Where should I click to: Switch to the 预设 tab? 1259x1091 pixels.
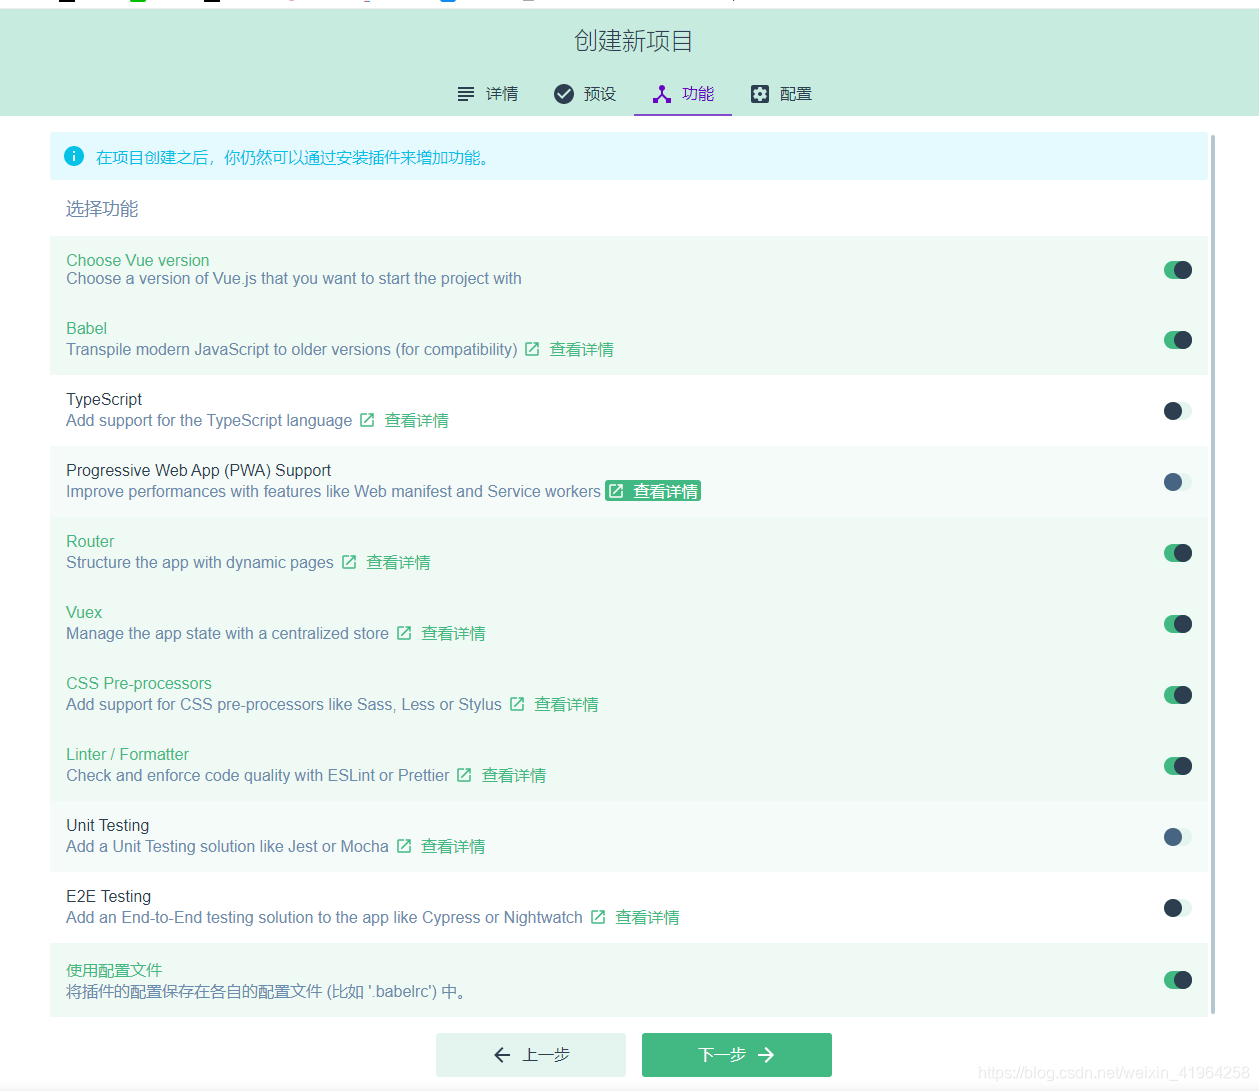click(x=584, y=93)
